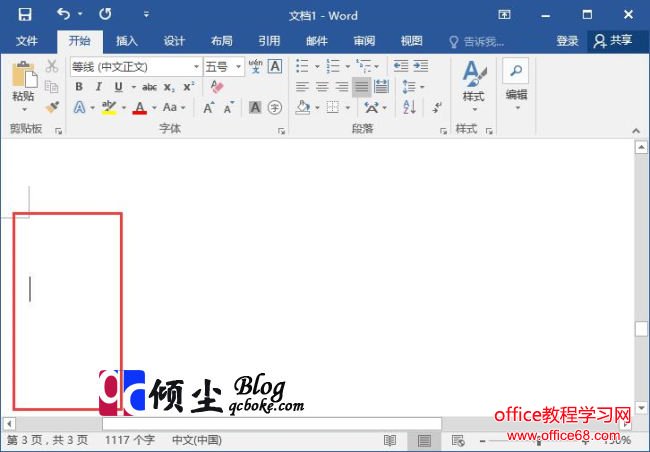The width and height of the screenshot is (650, 452).
Task: Switch to the 插入 tab
Action: coord(127,41)
